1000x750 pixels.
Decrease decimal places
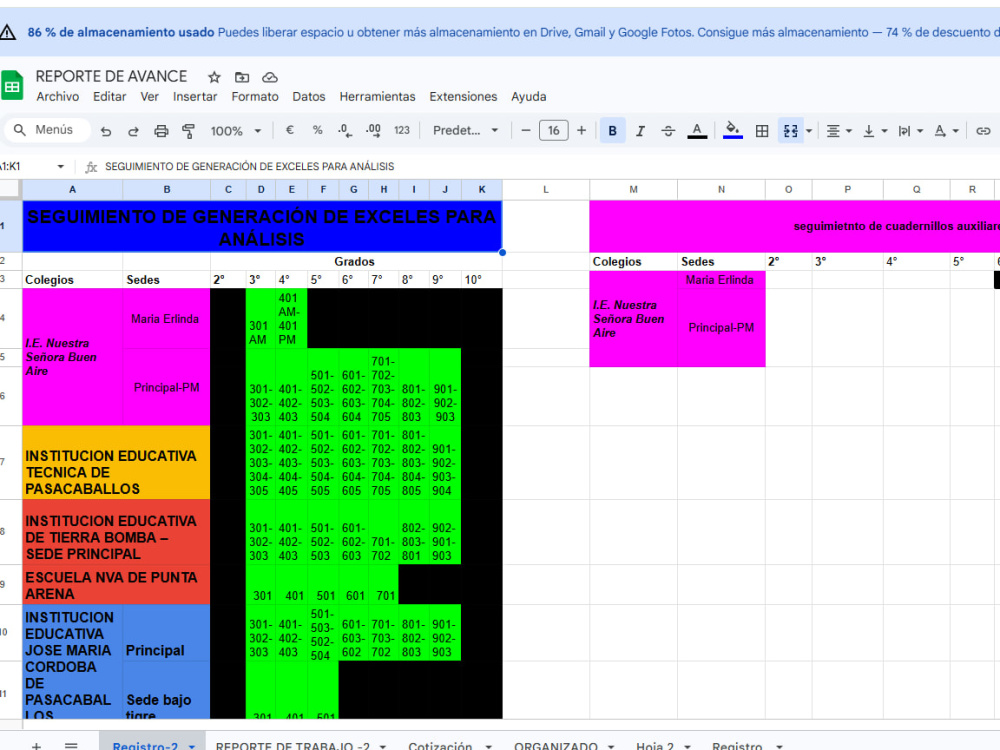(x=345, y=130)
